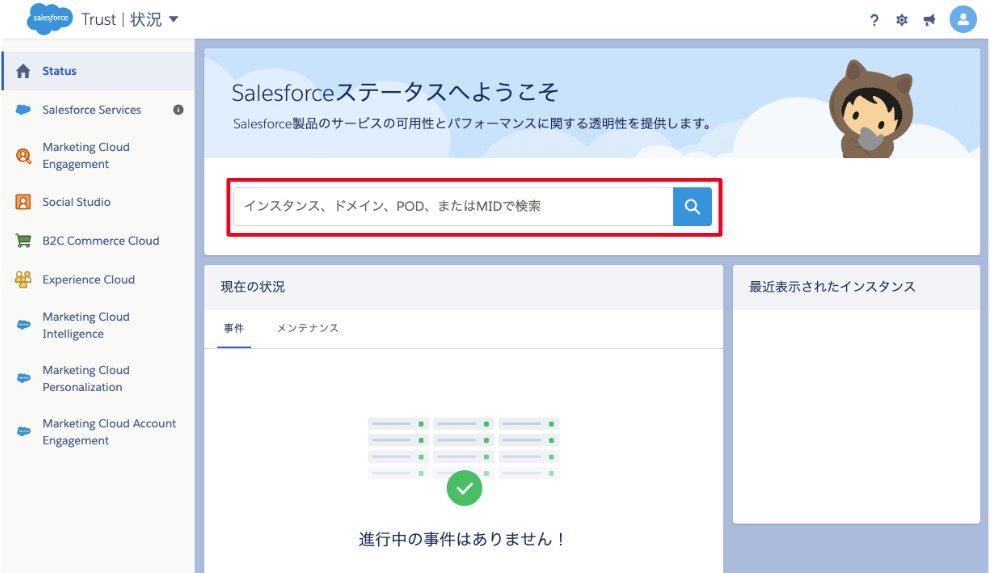Open Social Studio in the sidebar
This screenshot has height=573, width=990.
[76, 202]
